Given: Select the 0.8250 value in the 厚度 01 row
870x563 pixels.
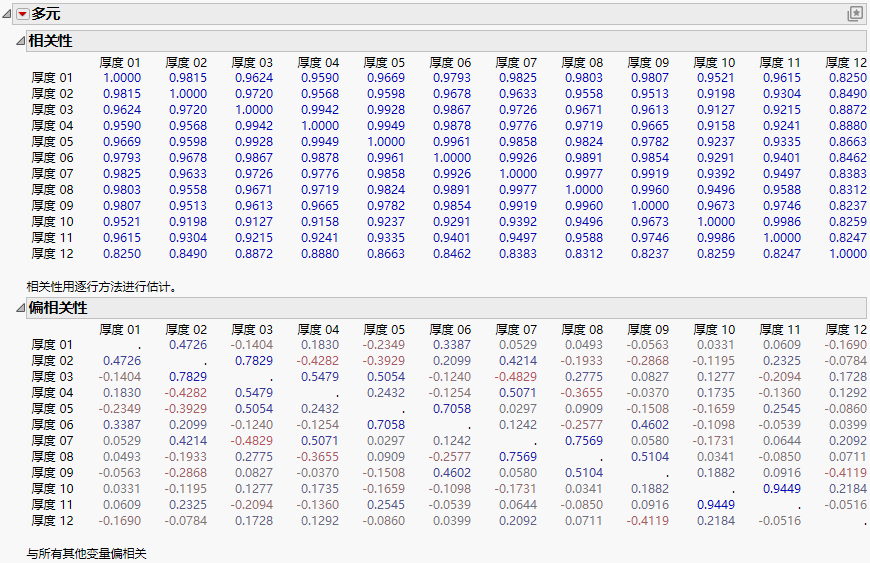Looking at the screenshot, I should pos(846,77).
